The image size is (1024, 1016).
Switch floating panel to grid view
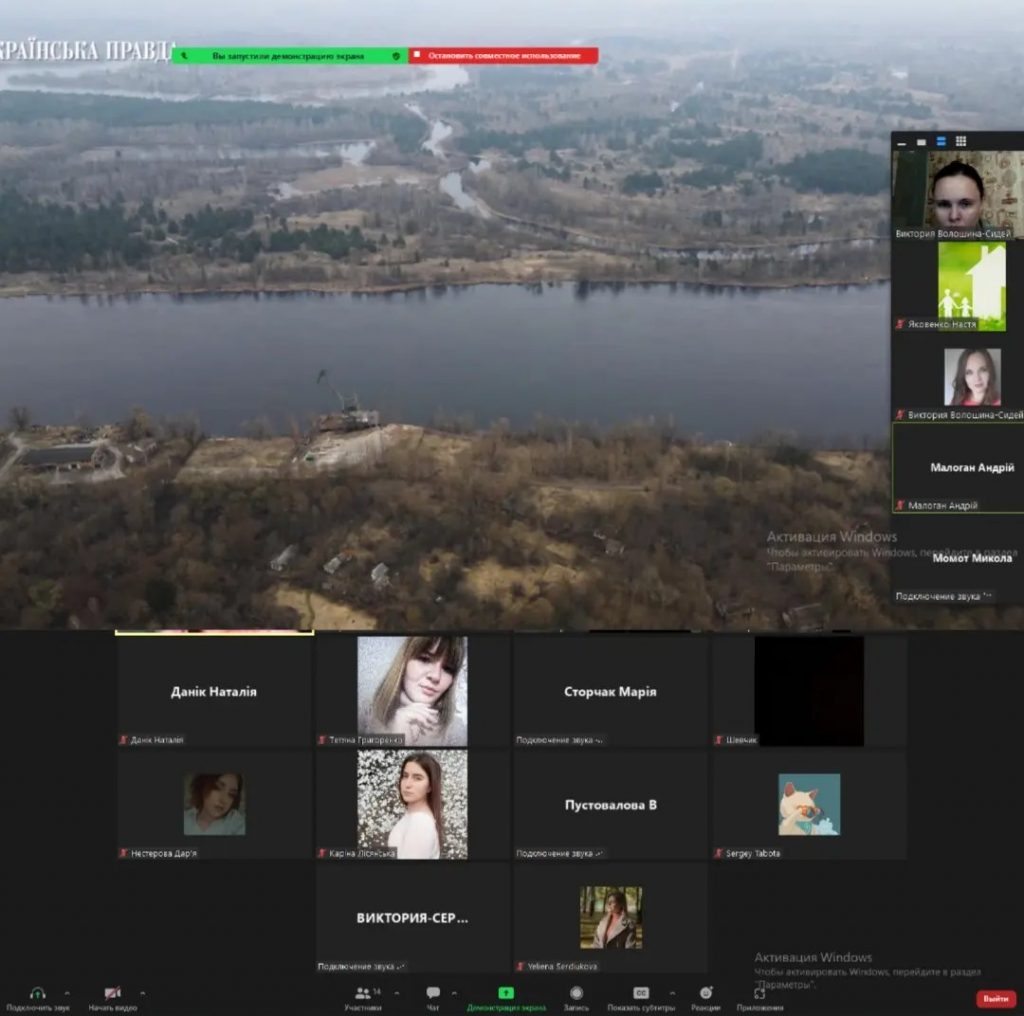click(961, 141)
